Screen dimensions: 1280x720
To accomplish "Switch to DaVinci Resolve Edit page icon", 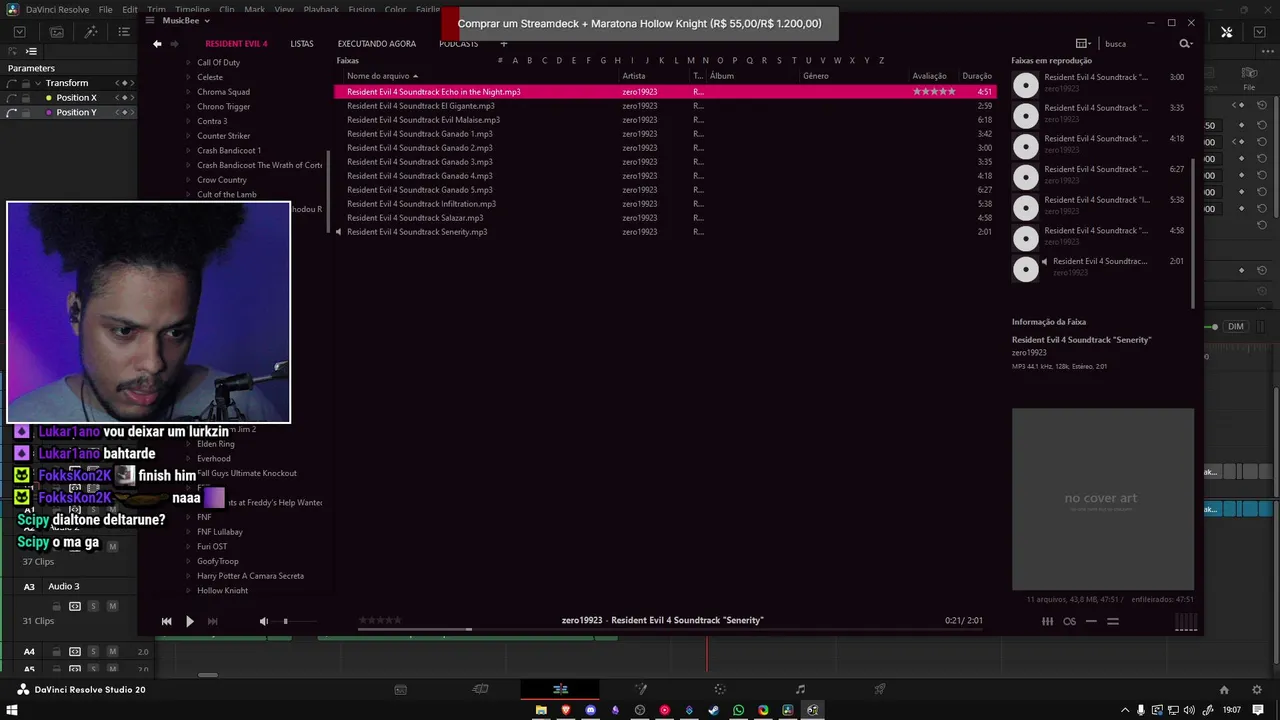I will 560,689.
